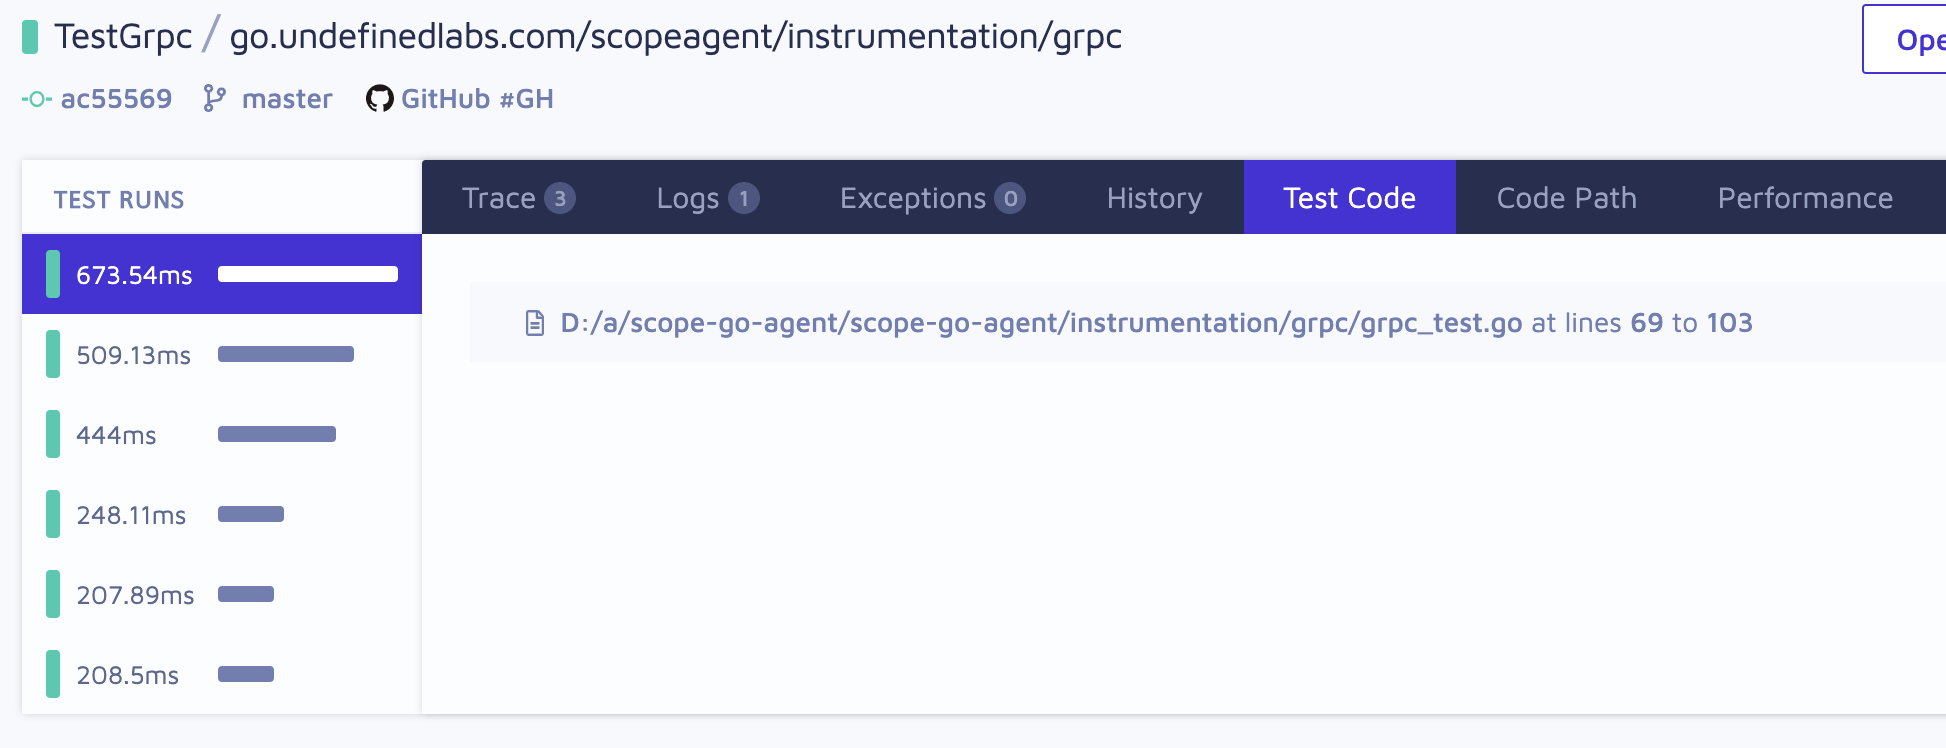Select the Test Code tab
The height and width of the screenshot is (748, 1946).
pyautogui.click(x=1349, y=198)
